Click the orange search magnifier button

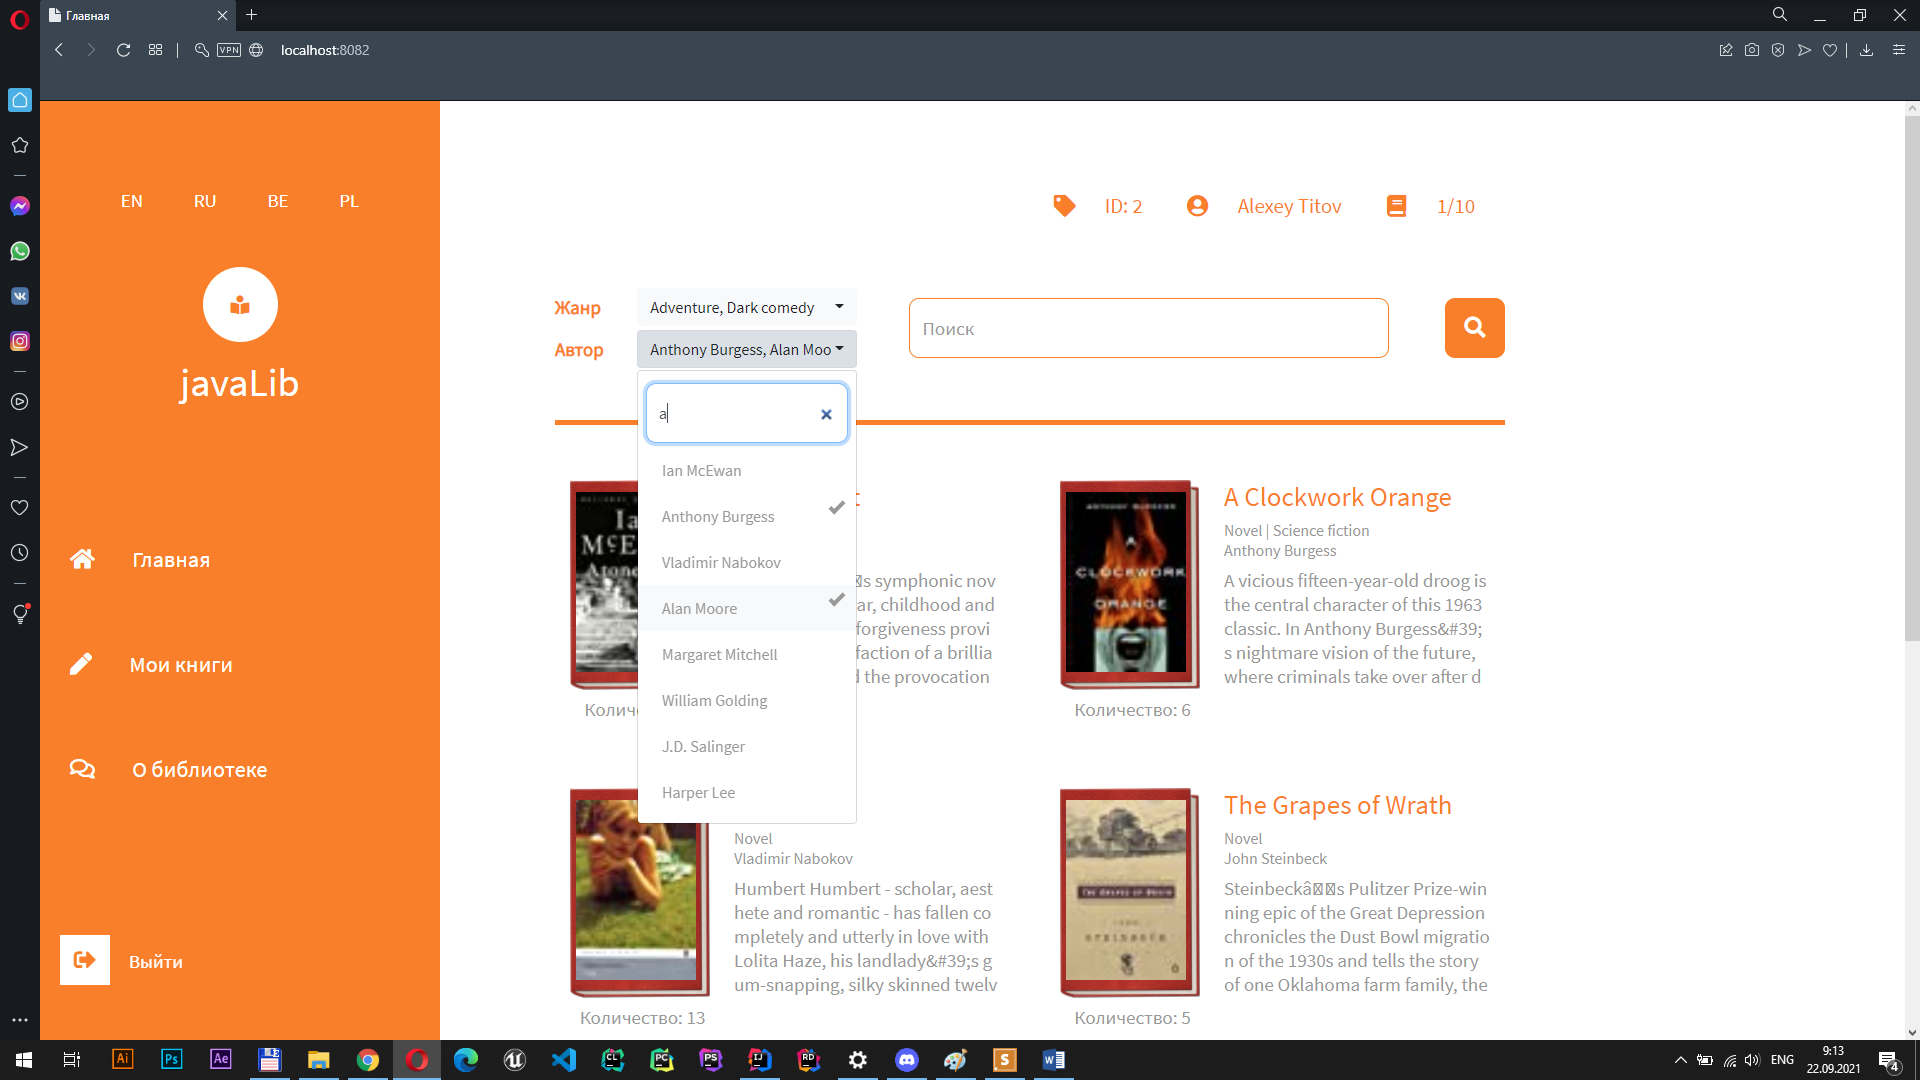coord(1474,328)
